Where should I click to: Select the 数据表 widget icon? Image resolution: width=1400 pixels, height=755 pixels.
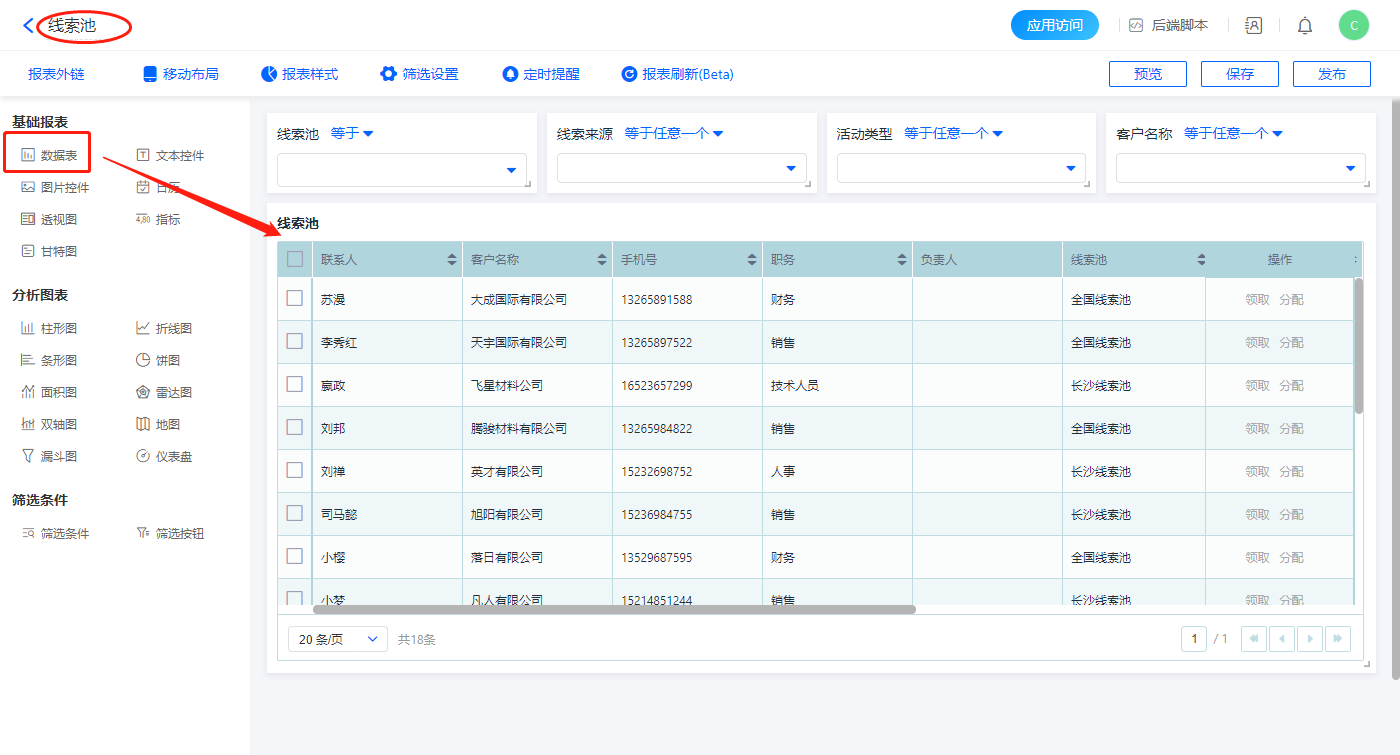[28, 155]
